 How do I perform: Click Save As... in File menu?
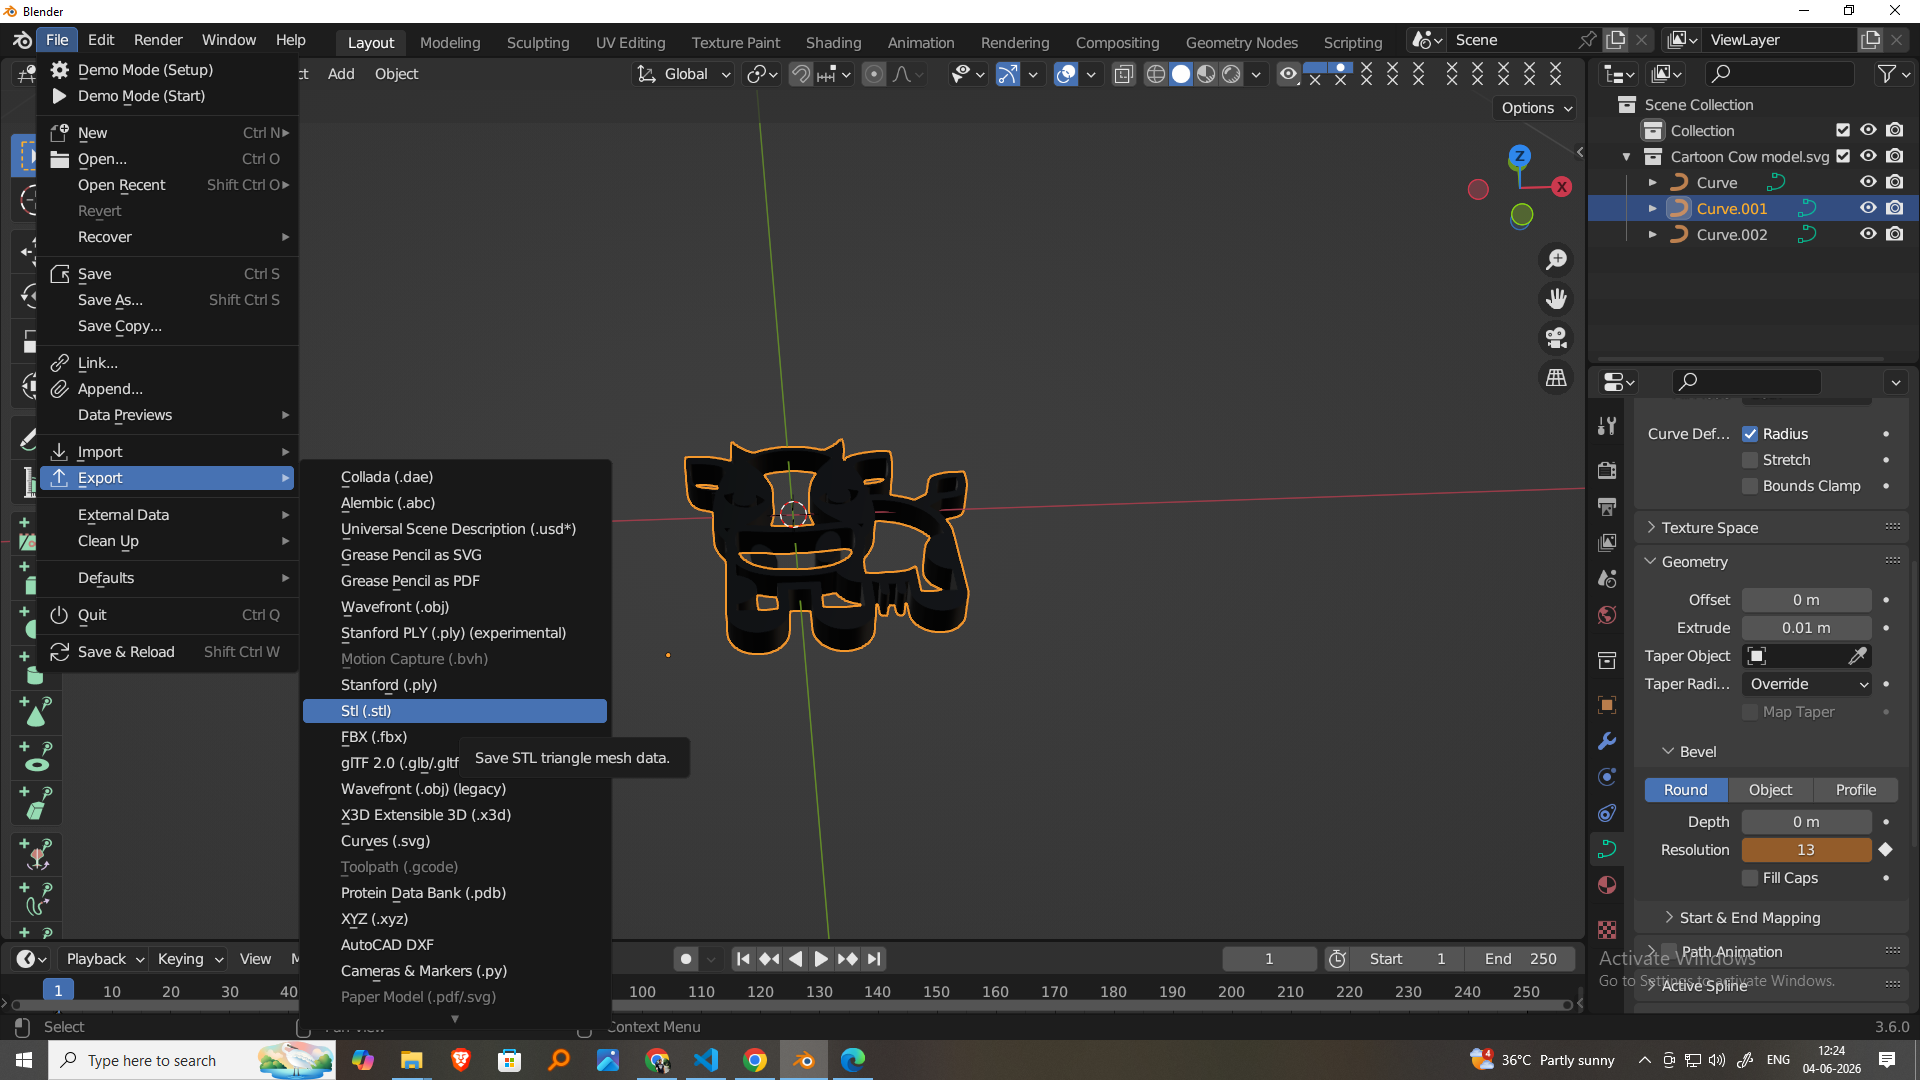[x=169, y=300]
